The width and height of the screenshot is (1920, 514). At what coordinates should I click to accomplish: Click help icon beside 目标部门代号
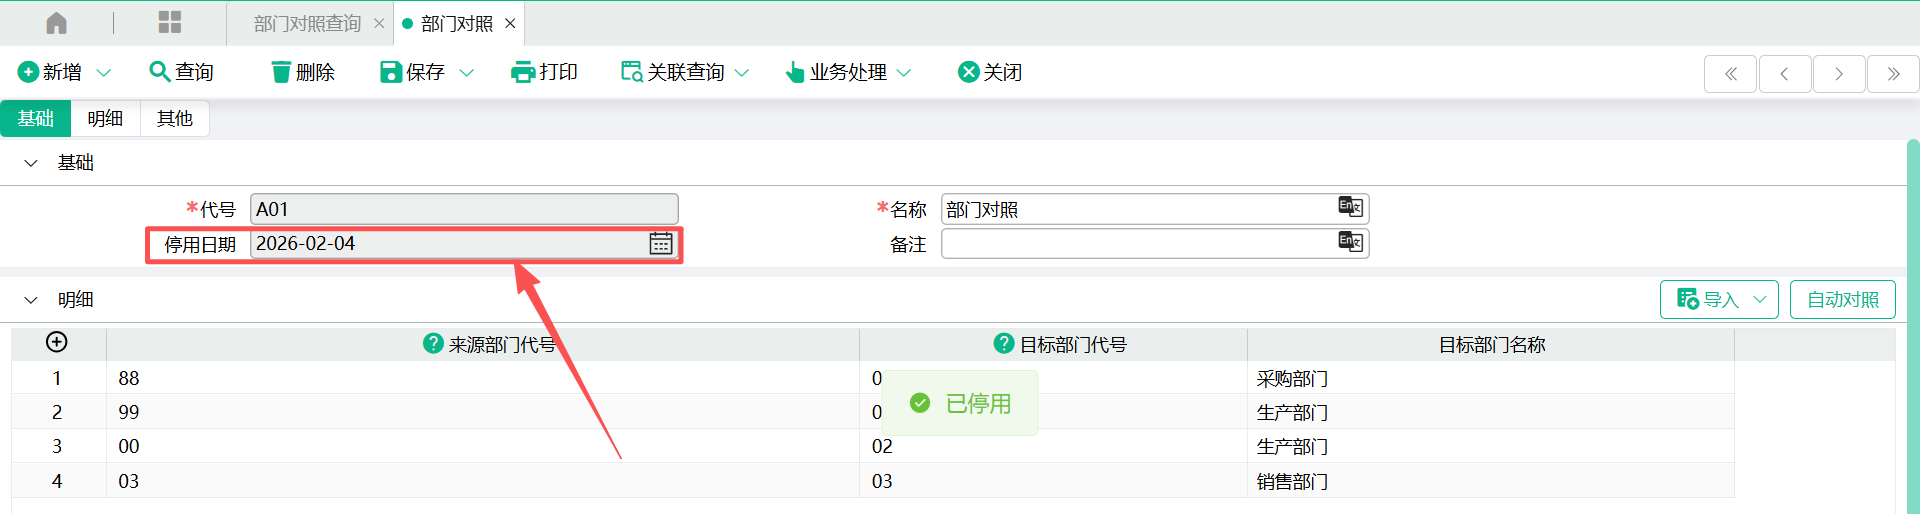pyautogui.click(x=1004, y=344)
